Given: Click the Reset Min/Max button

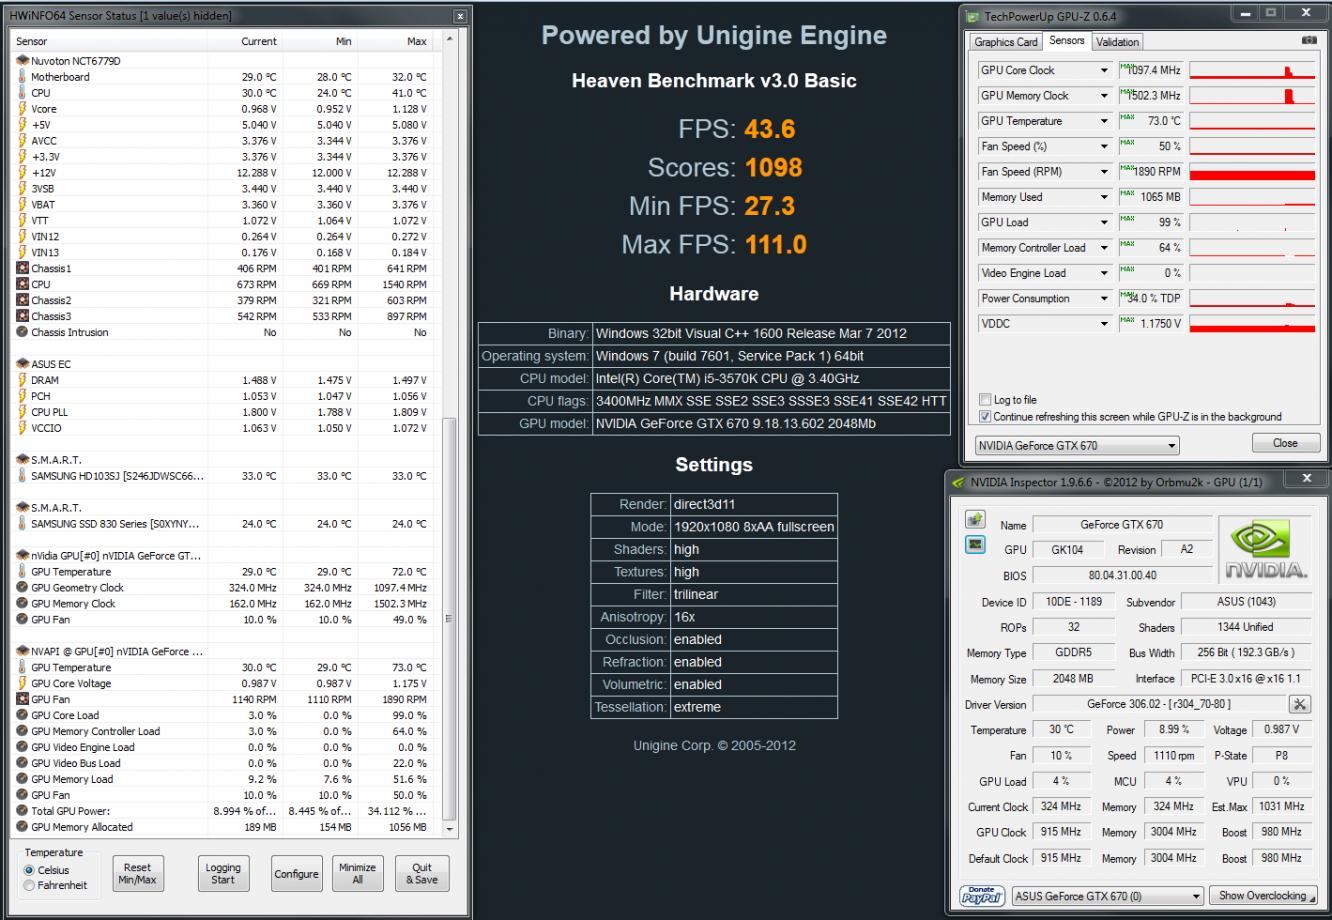Looking at the screenshot, I should pyautogui.click(x=138, y=874).
